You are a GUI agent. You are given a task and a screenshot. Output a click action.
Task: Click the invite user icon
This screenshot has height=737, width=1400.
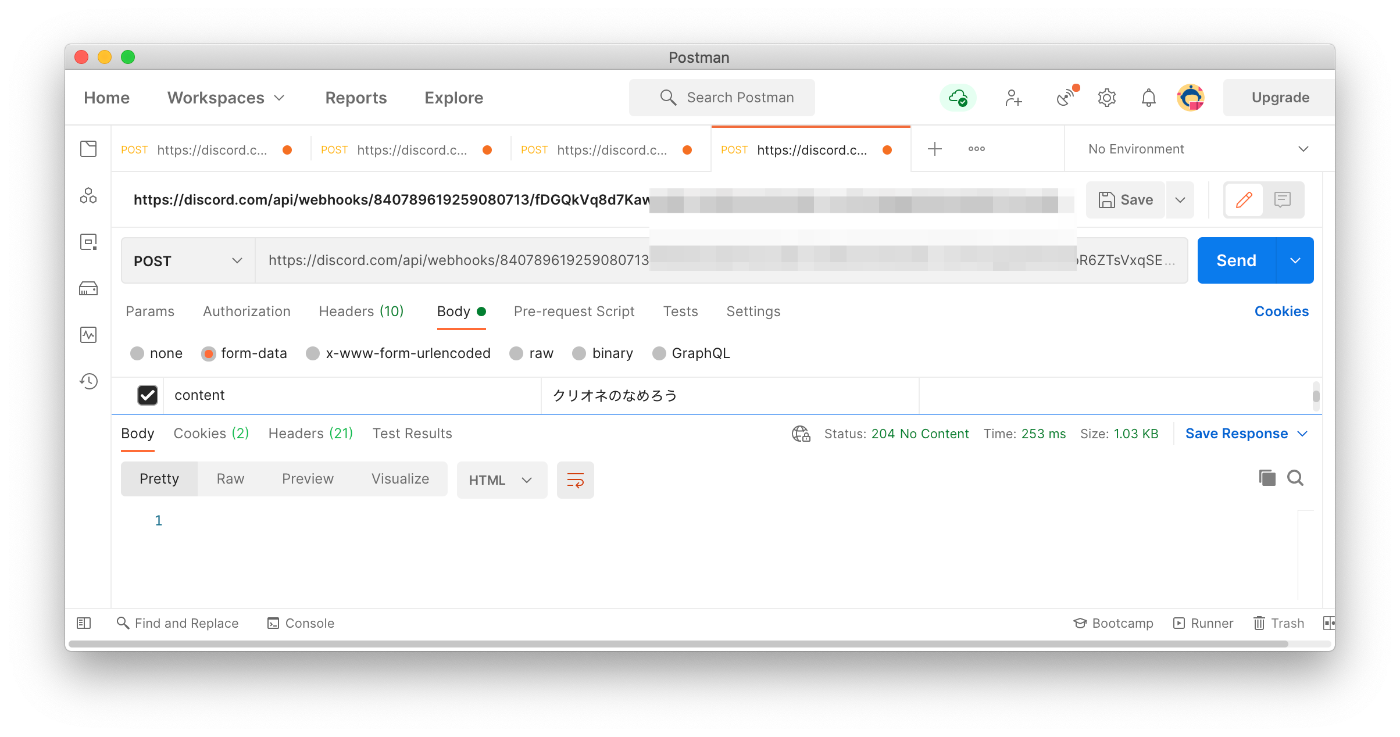pyautogui.click(x=1014, y=97)
